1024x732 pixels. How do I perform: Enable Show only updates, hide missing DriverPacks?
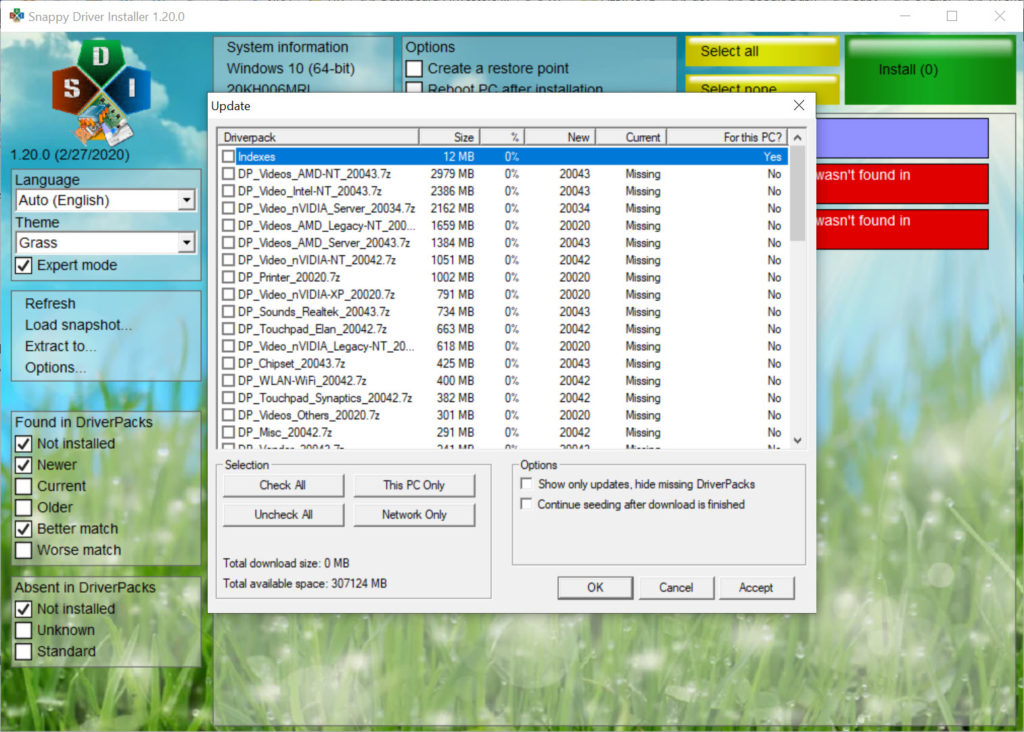pos(526,484)
